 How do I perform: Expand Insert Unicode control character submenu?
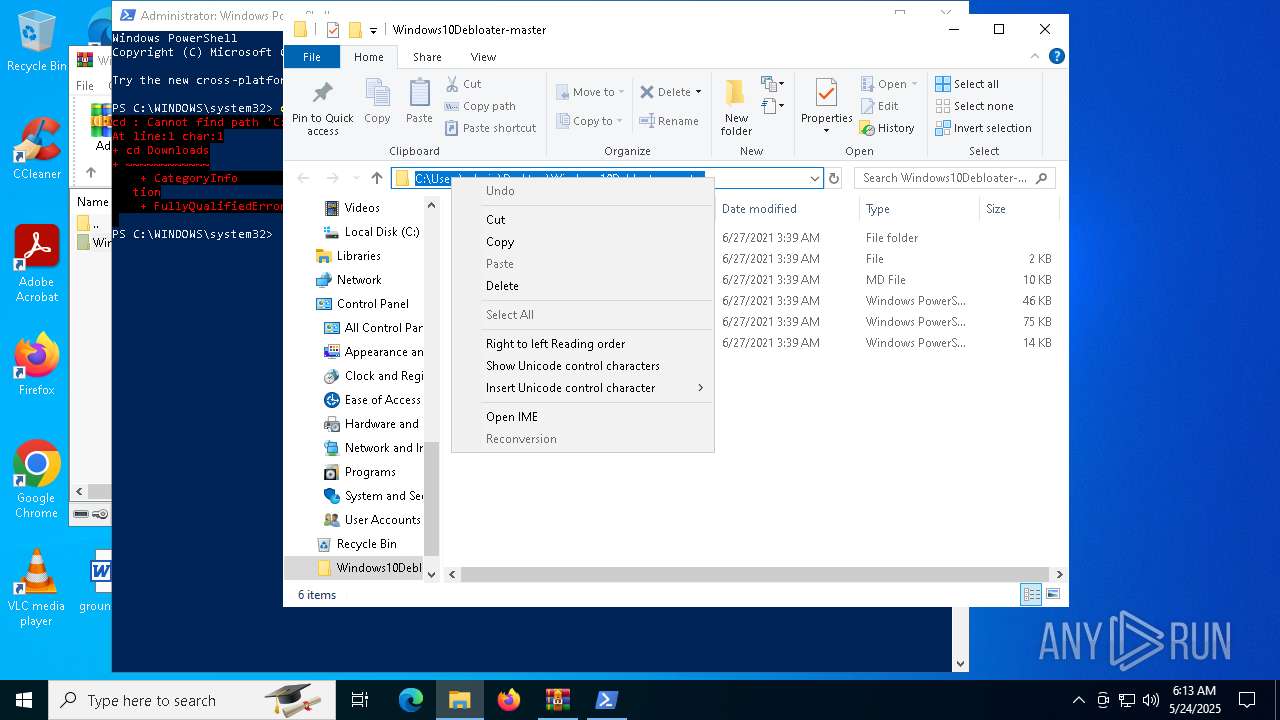point(583,388)
